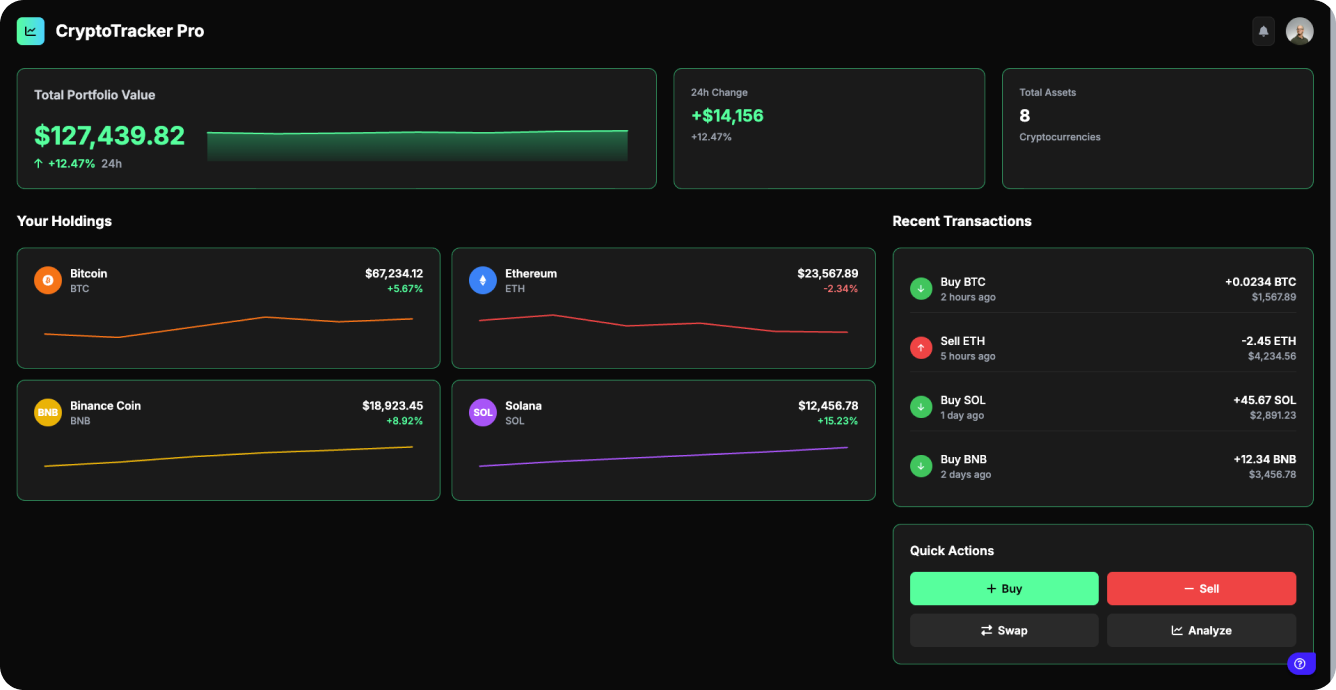
Task: Select the Ethereum holdings card
Action: tap(663, 308)
